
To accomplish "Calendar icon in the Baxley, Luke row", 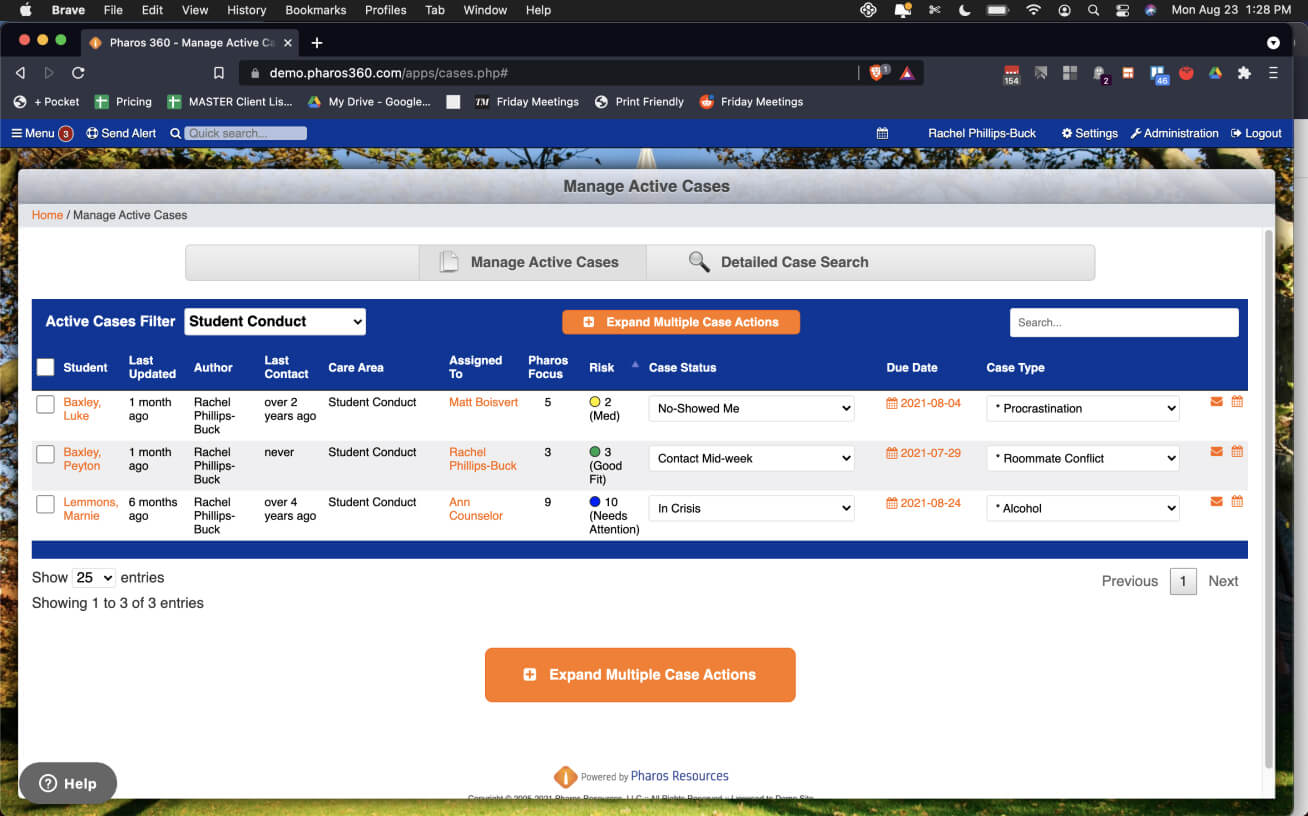I will pyautogui.click(x=1237, y=402).
